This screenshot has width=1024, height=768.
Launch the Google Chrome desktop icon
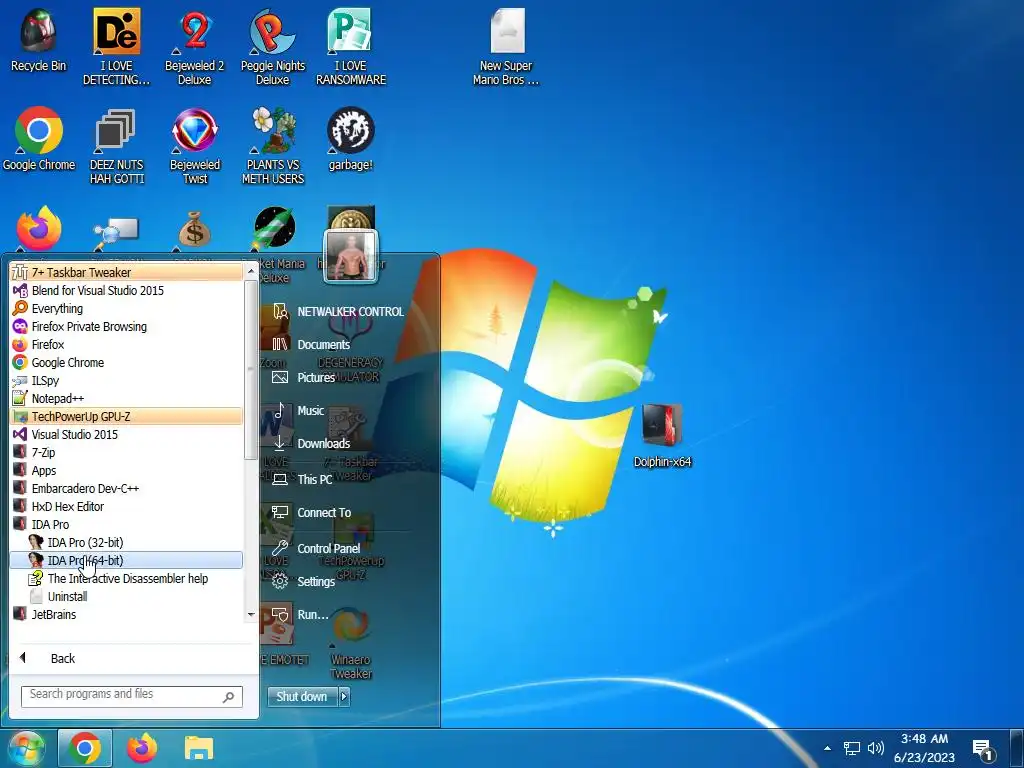(39, 138)
